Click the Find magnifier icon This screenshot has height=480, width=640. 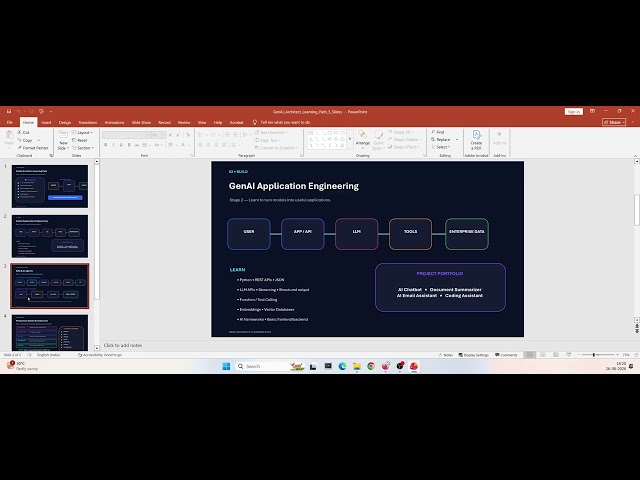point(433,132)
